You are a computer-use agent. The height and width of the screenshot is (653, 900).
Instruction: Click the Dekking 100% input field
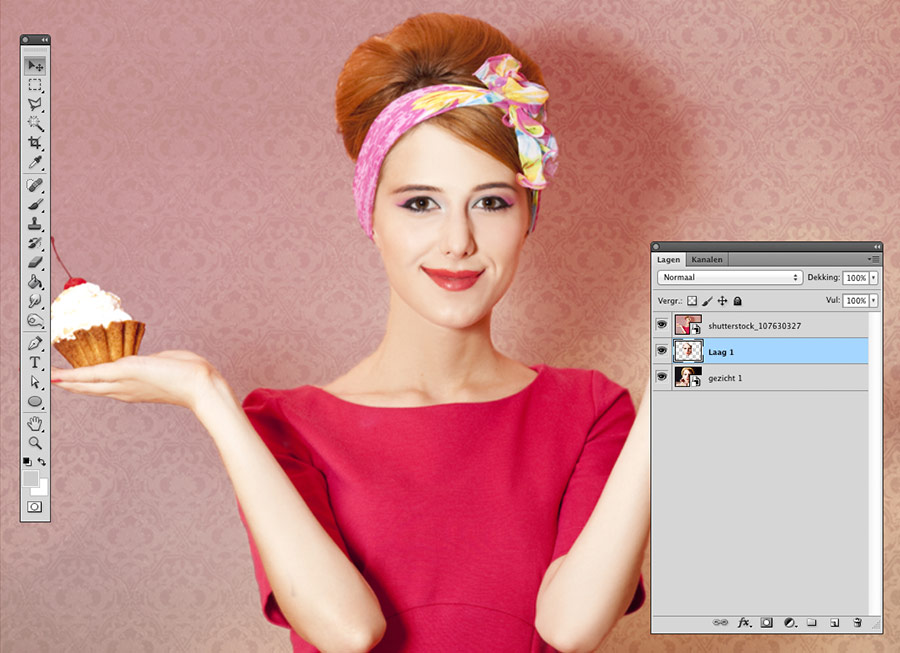856,278
